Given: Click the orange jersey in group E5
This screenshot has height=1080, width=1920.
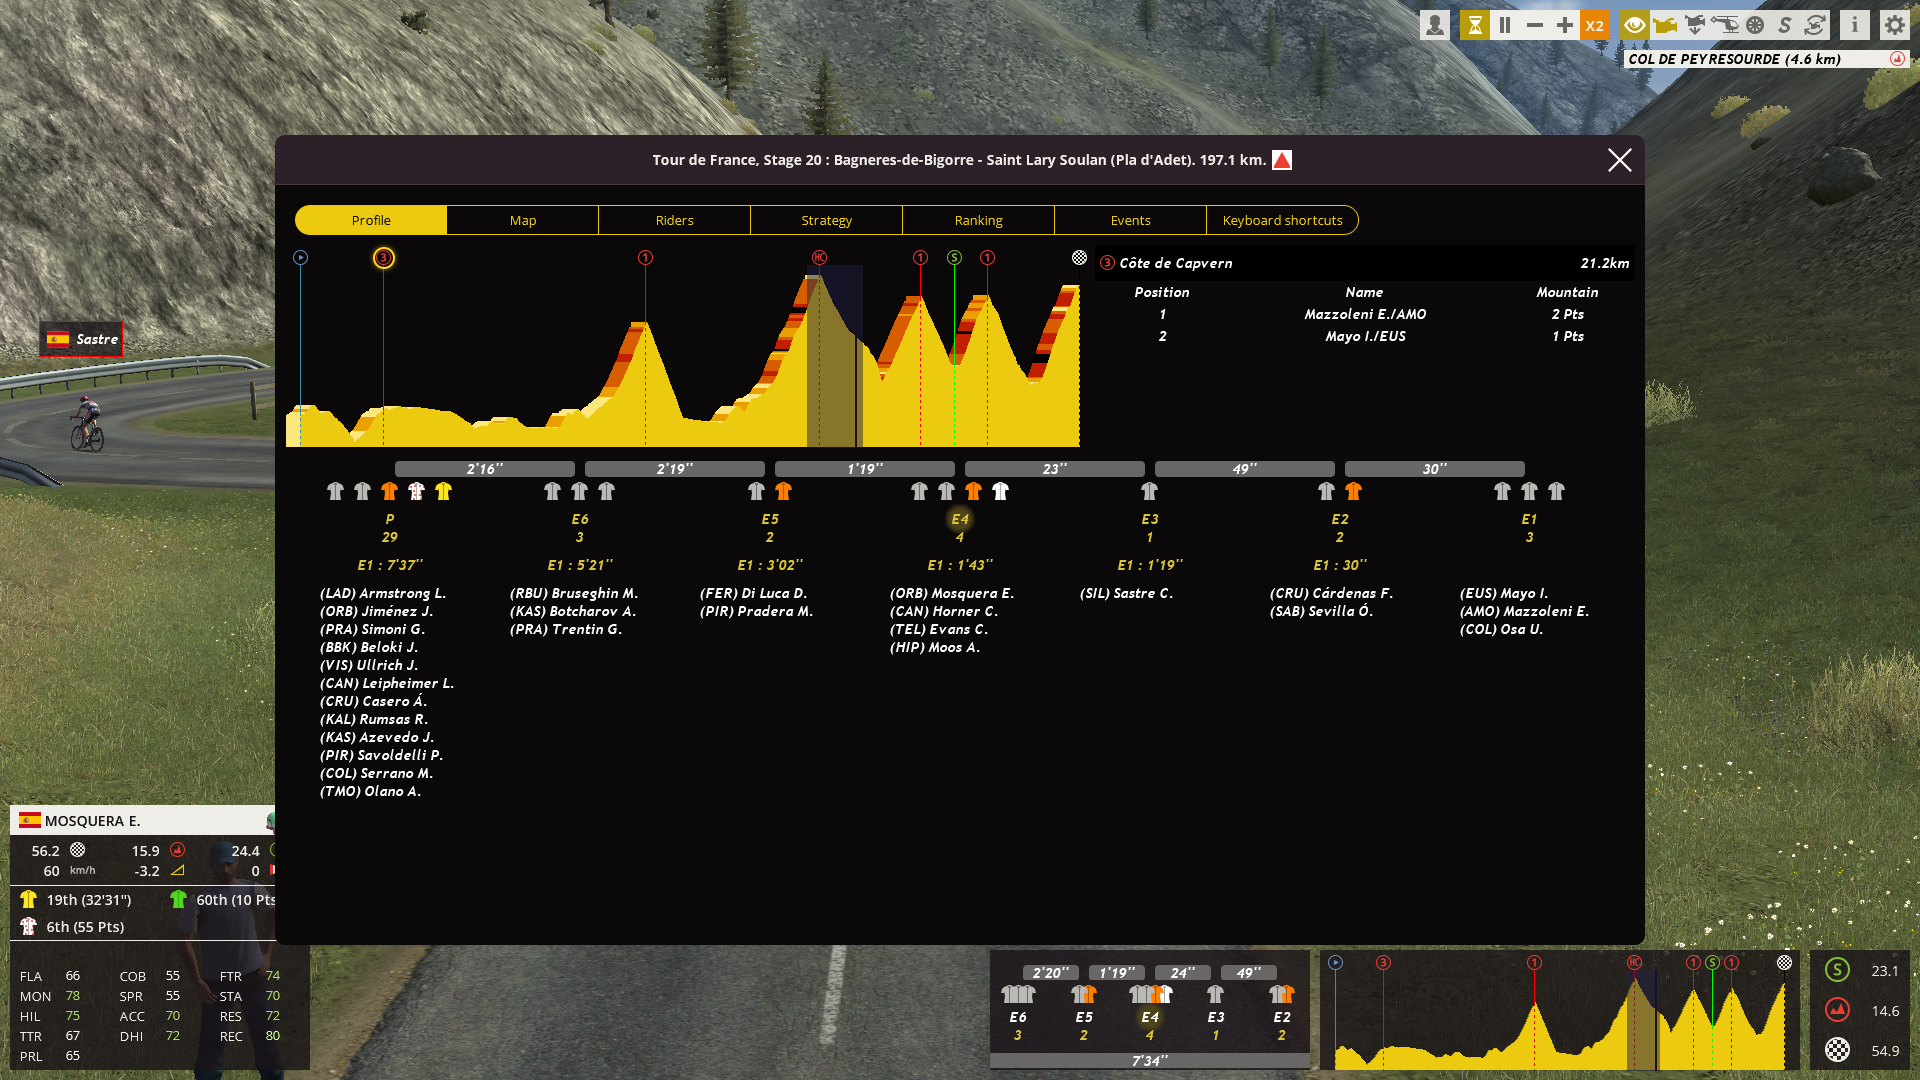Looking at the screenshot, I should tap(784, 491).
